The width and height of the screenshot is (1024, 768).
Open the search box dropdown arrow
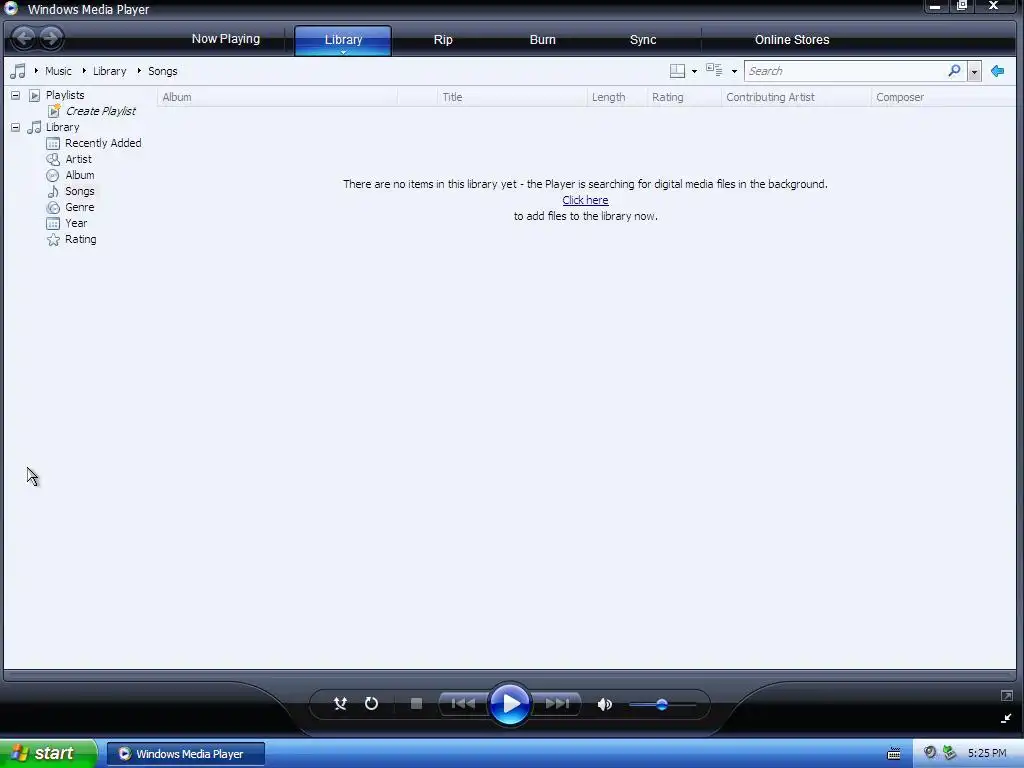(x=974, y=71)
